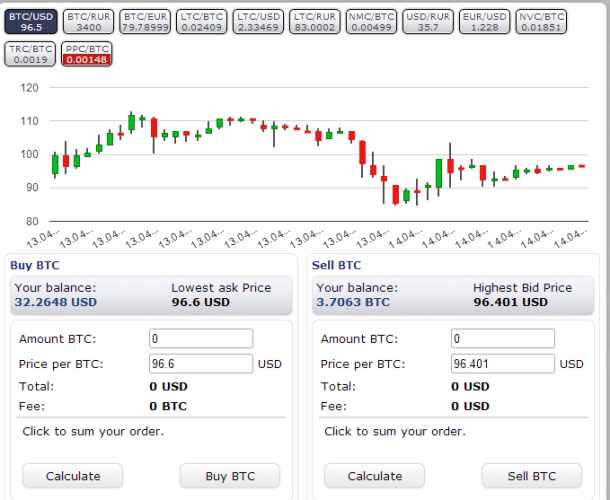Click Amount BTC field in Buy BTC
The width and height of the screenshot is (610, 500).
click(x=201, y=339)
